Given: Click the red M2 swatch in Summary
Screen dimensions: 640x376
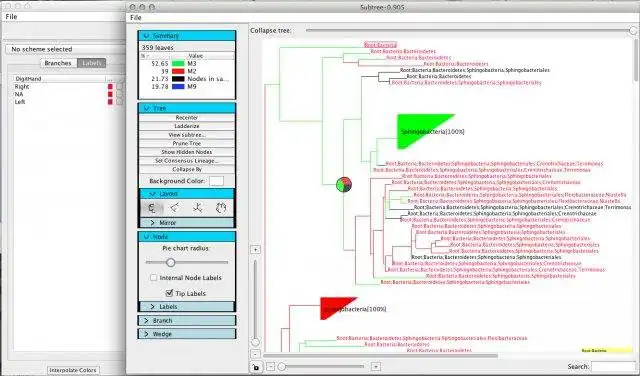Looking at the screenshot, I should click(178, 71).
